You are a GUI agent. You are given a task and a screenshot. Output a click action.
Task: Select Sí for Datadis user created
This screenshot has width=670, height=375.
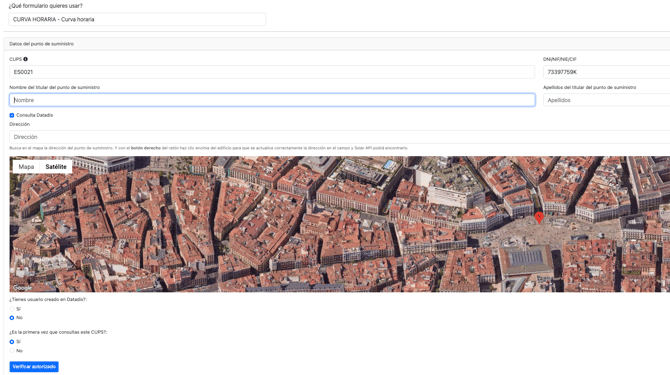(x=12, y=309)
